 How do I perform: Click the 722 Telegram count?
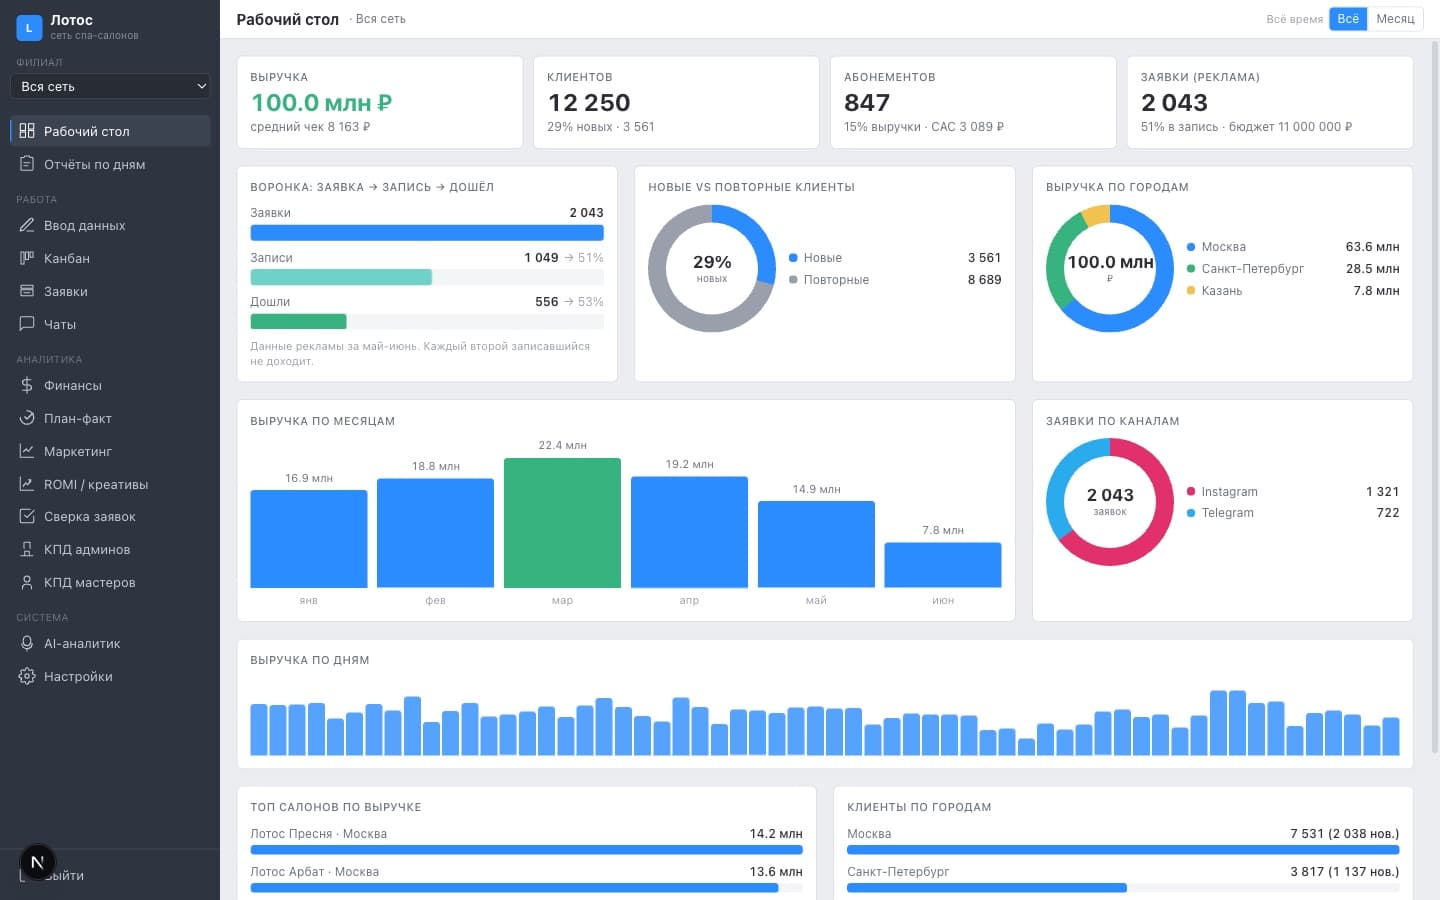pos(1388,513)
